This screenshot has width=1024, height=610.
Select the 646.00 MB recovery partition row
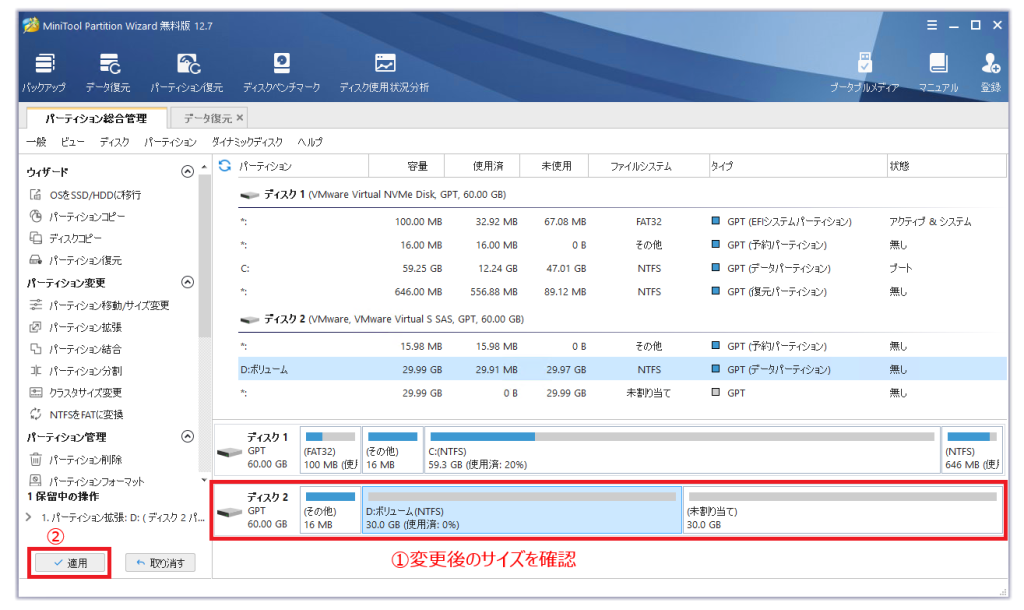click(622, 292)
